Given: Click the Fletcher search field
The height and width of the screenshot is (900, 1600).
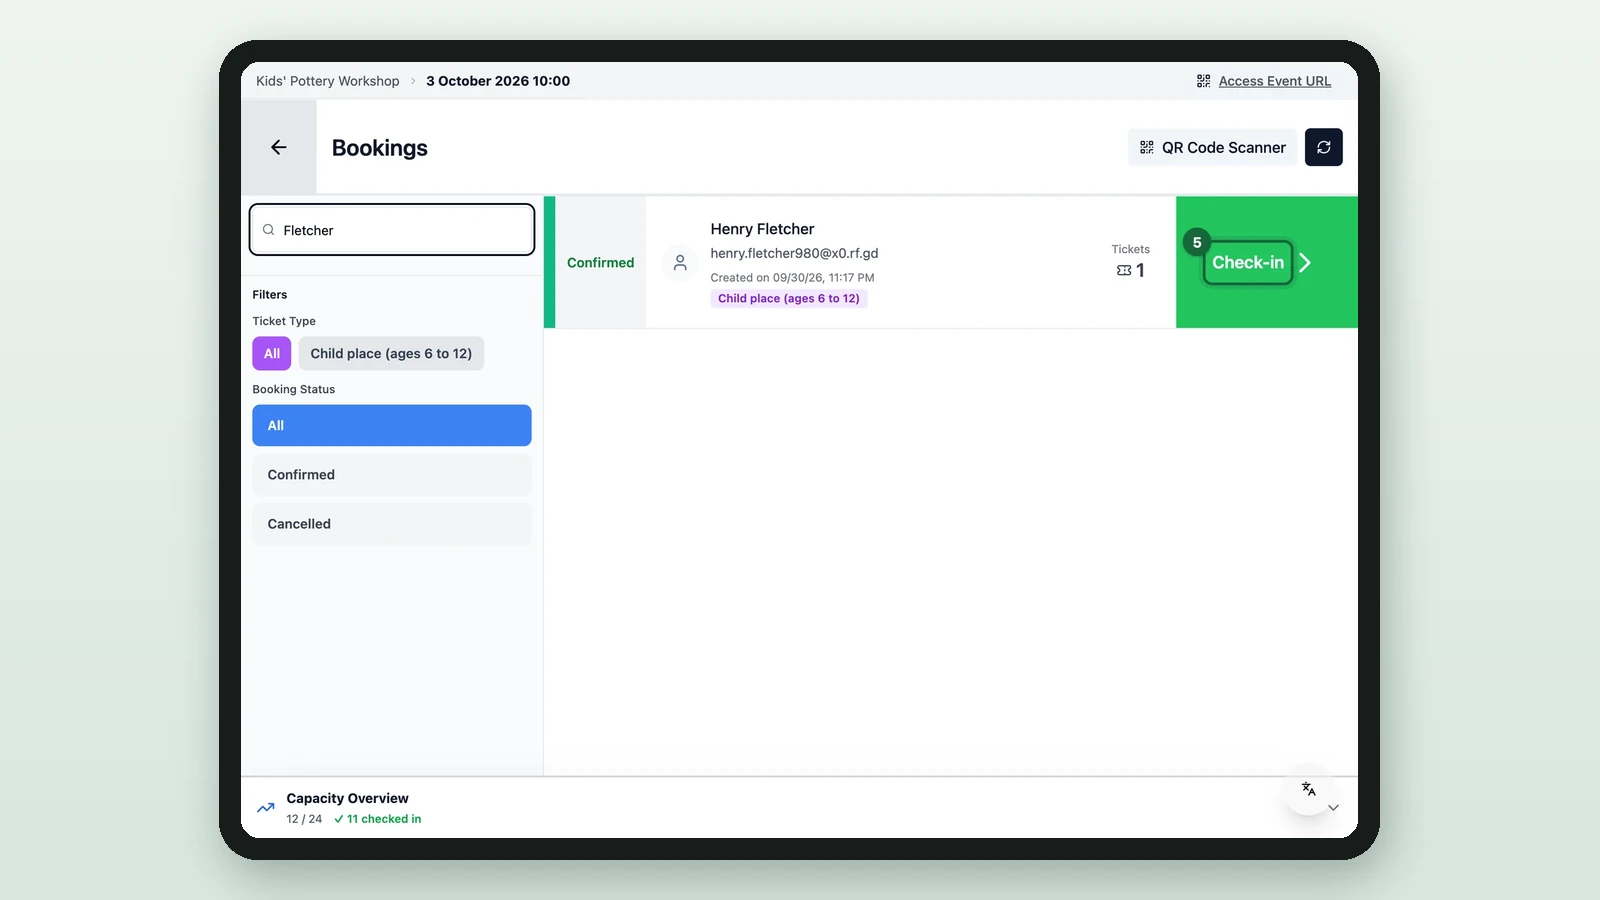Looking at the screenshot, I should (392, 230).
